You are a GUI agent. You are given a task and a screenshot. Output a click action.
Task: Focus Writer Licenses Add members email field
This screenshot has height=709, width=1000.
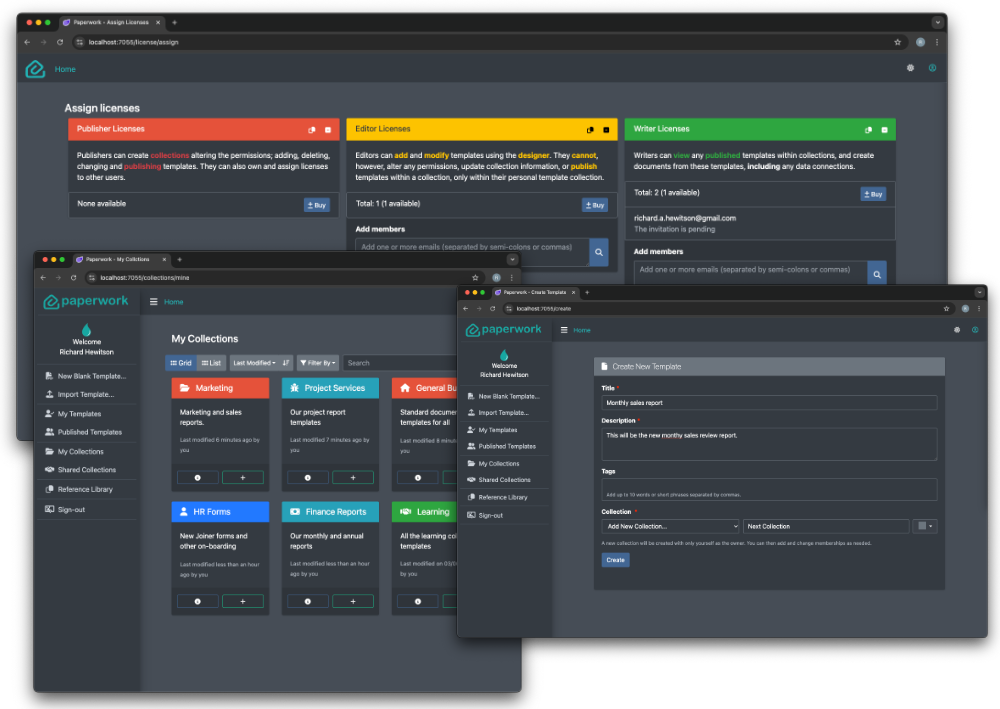click(x=751, y=270)
